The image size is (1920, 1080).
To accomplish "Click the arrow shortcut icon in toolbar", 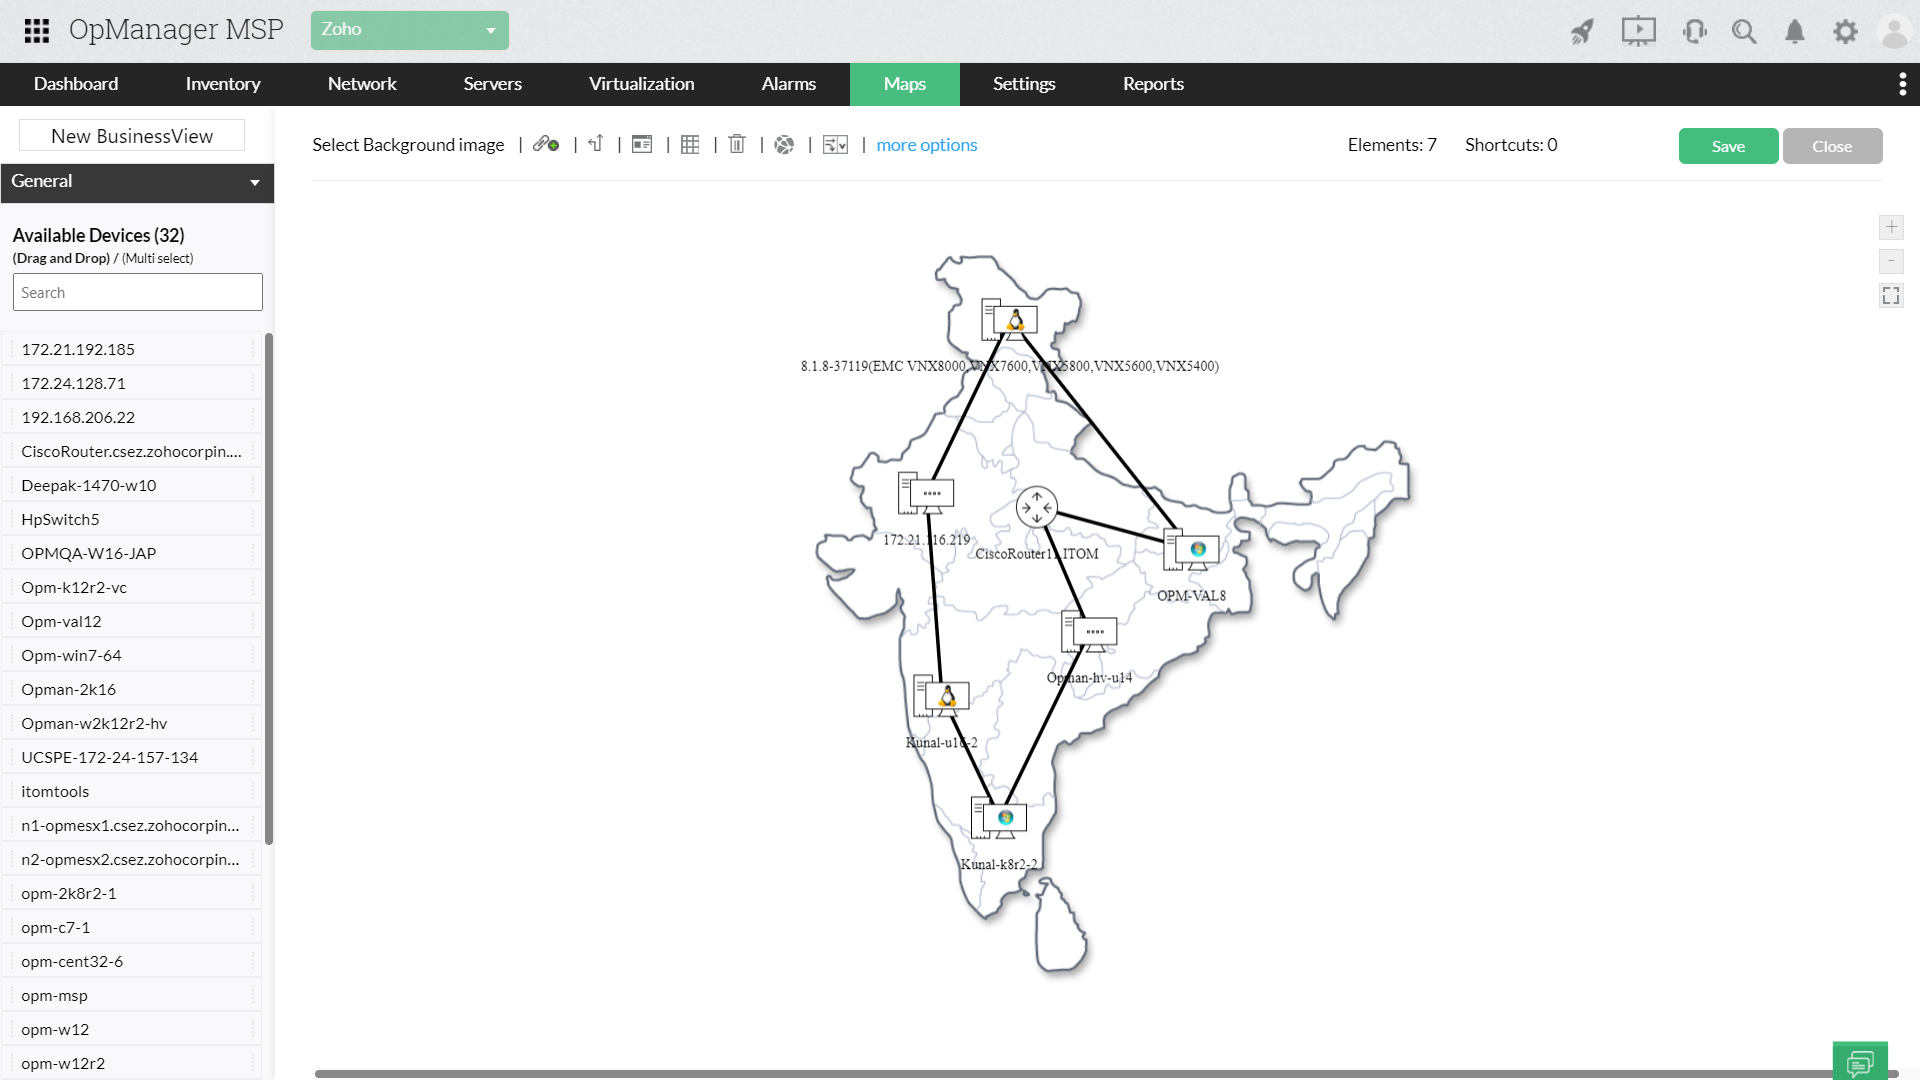I will click(596, 144).
